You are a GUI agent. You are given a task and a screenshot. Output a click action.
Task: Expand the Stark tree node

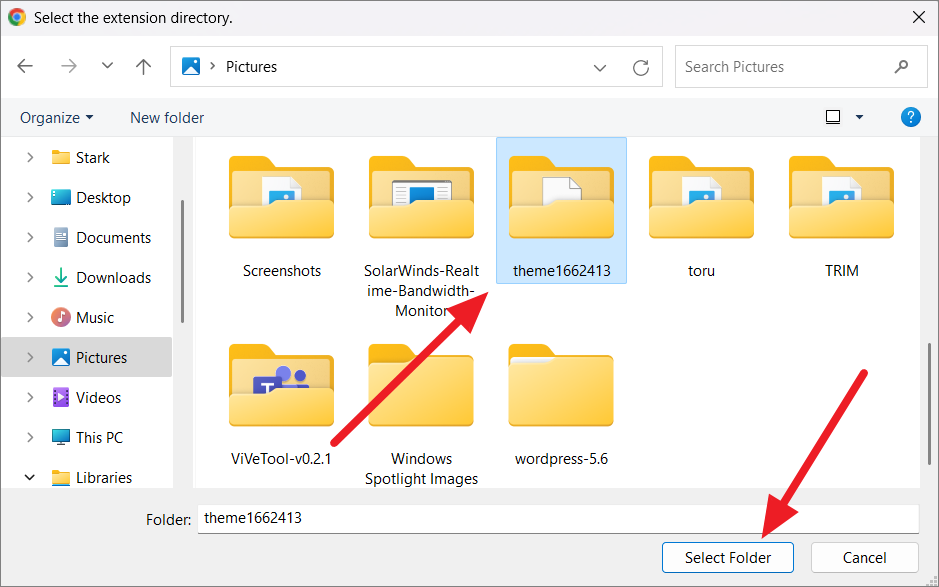click(x=30, y=158)
